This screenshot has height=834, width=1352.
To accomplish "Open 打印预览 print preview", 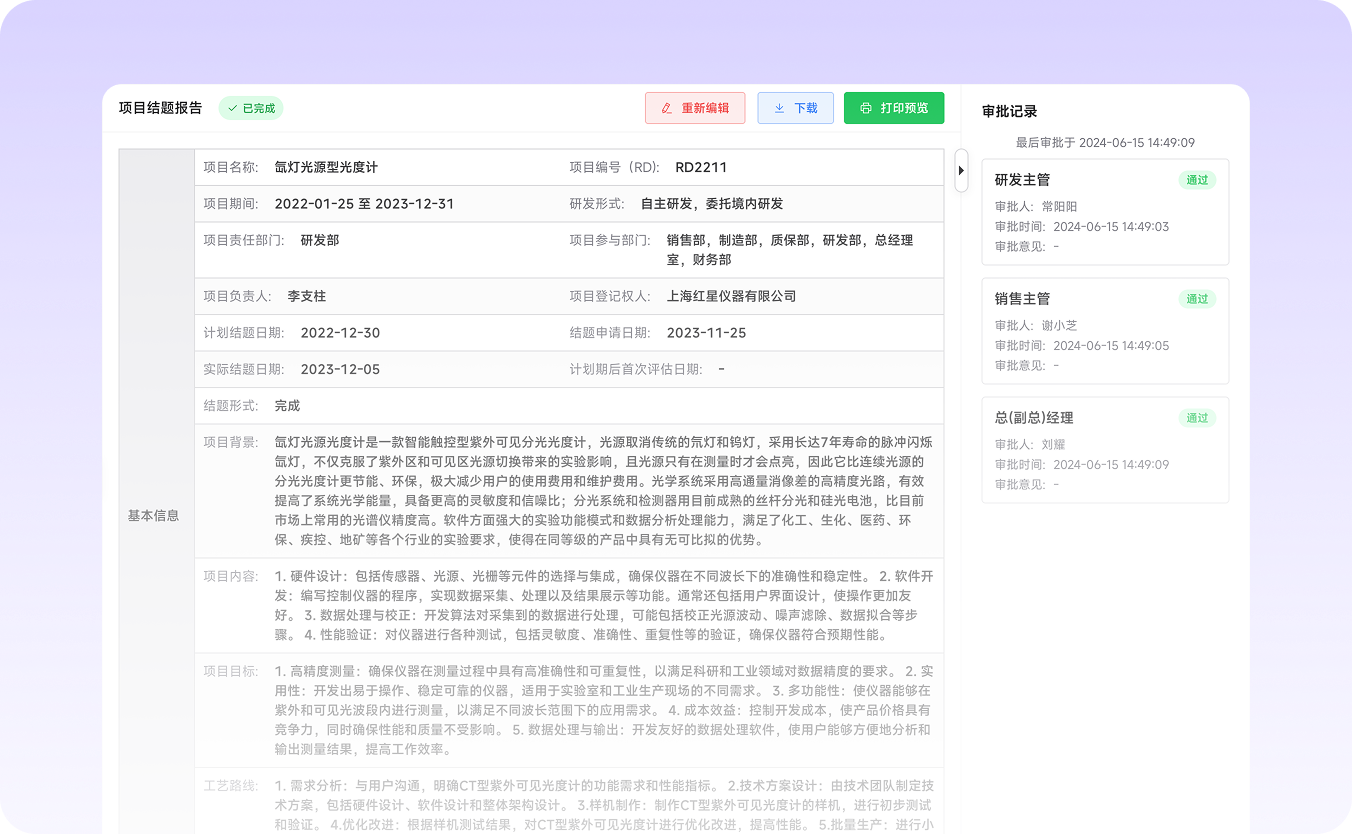I will [x=893, y=108].
